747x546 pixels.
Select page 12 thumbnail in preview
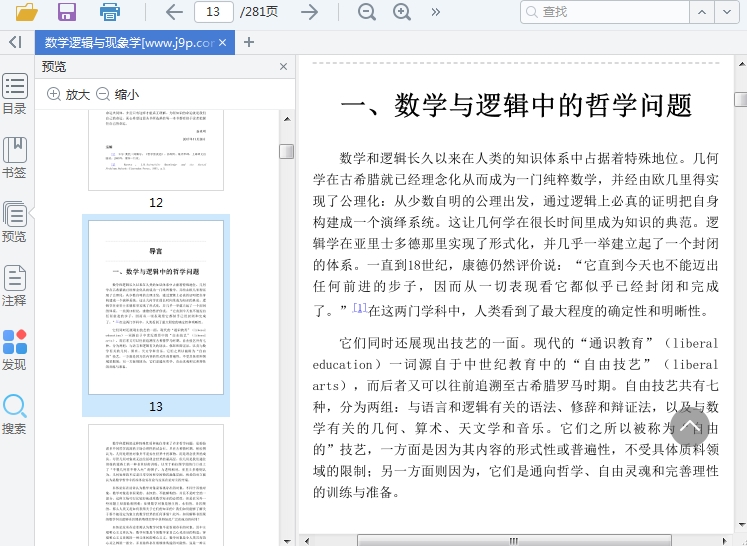point(156,150)
